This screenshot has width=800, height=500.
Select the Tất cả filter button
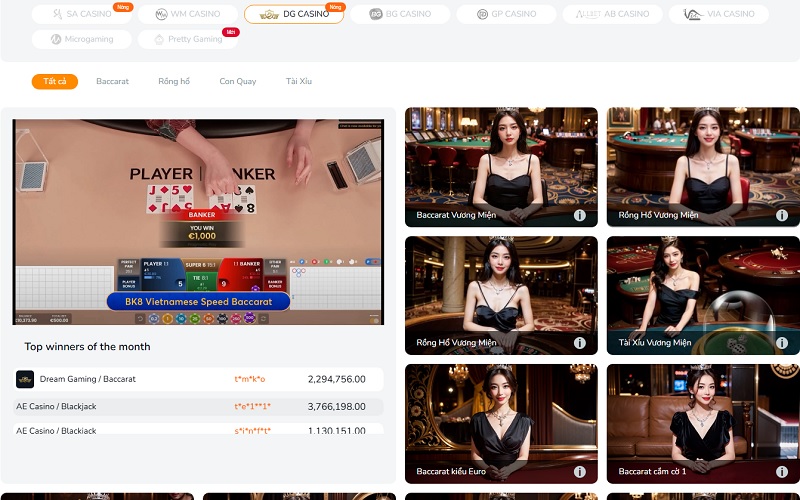pyautogui.click(x=54, y=81)
